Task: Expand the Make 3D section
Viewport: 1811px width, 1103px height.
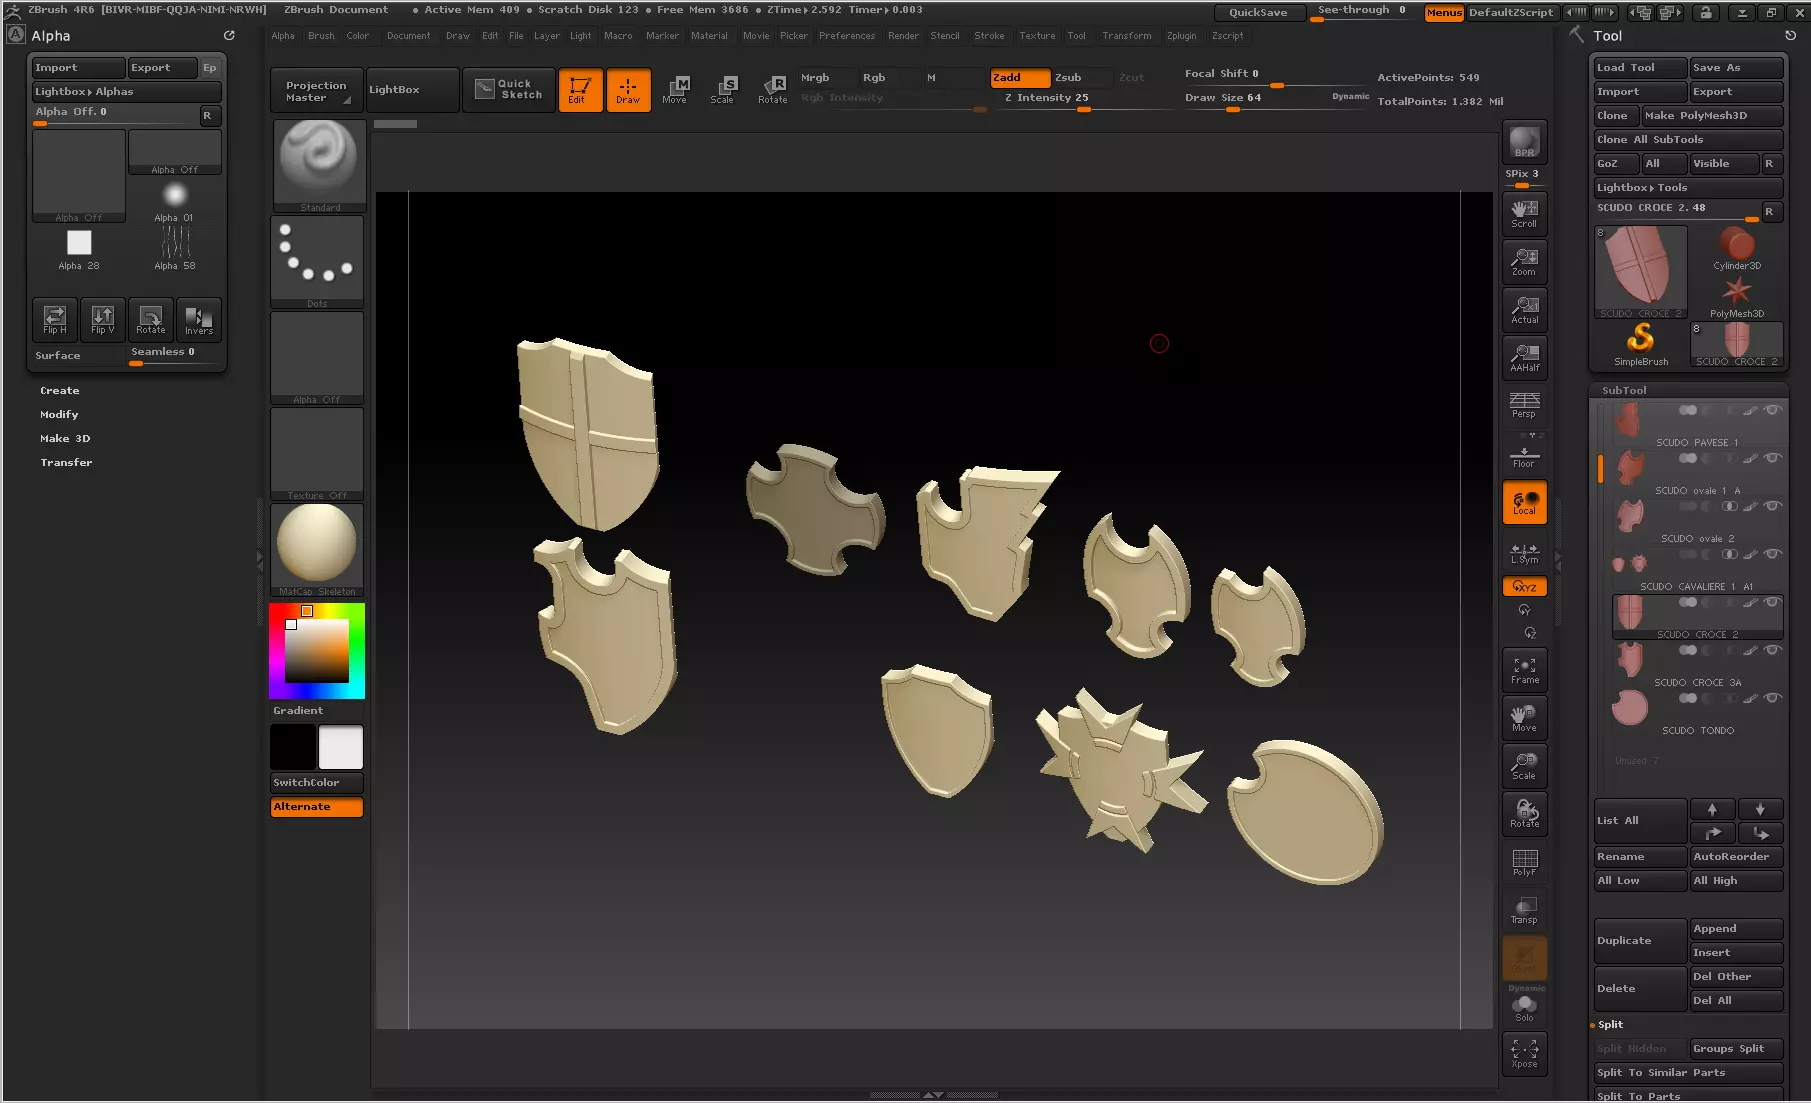Action: coord(65,439)
